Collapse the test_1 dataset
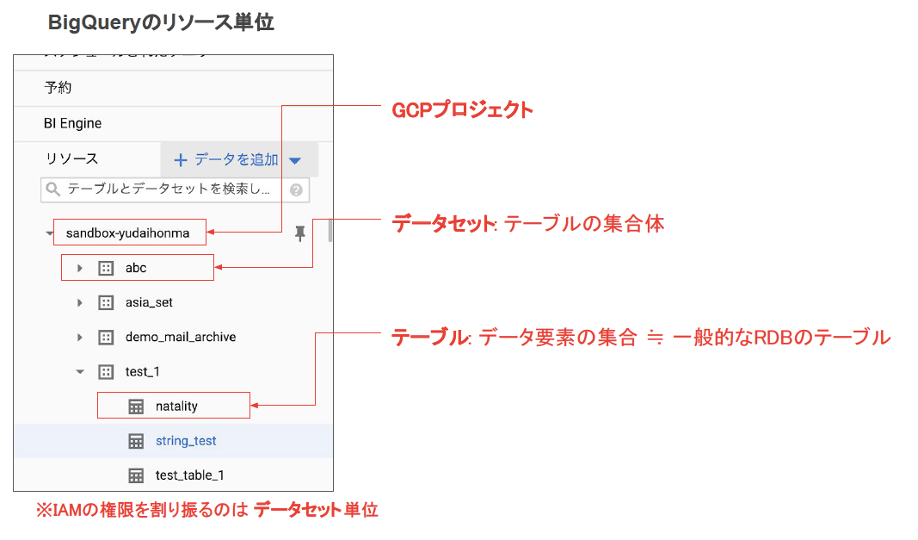918x540 pixels. [x=80, y=372]
